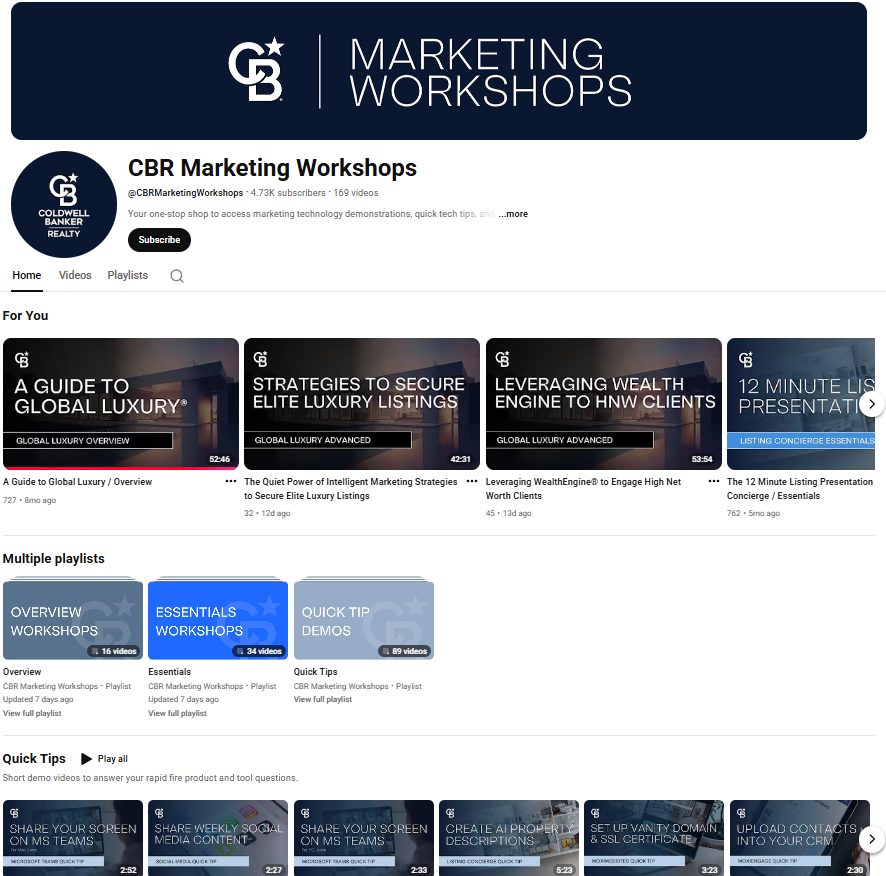886x876 pixels.
Task: Click the red watch-progress bar on Global Luxury video
Action: pyautogui.click(x=121, y=468)
